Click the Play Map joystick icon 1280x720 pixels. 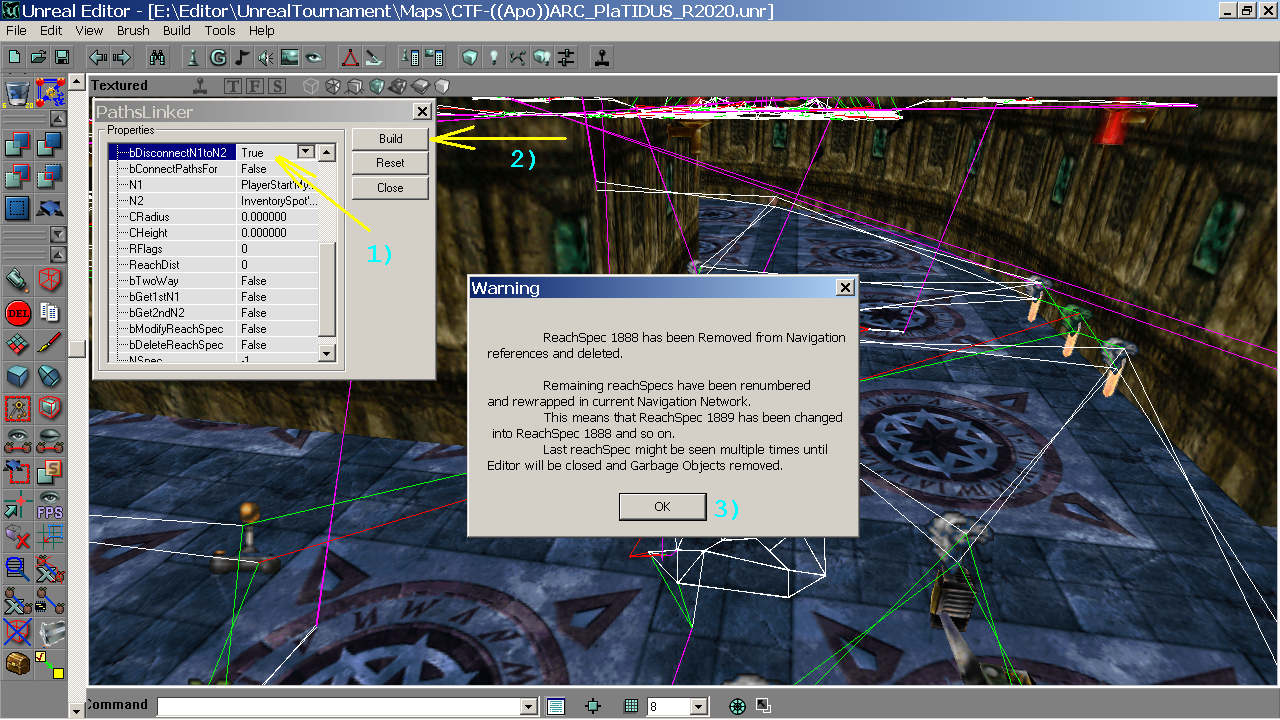602,57
